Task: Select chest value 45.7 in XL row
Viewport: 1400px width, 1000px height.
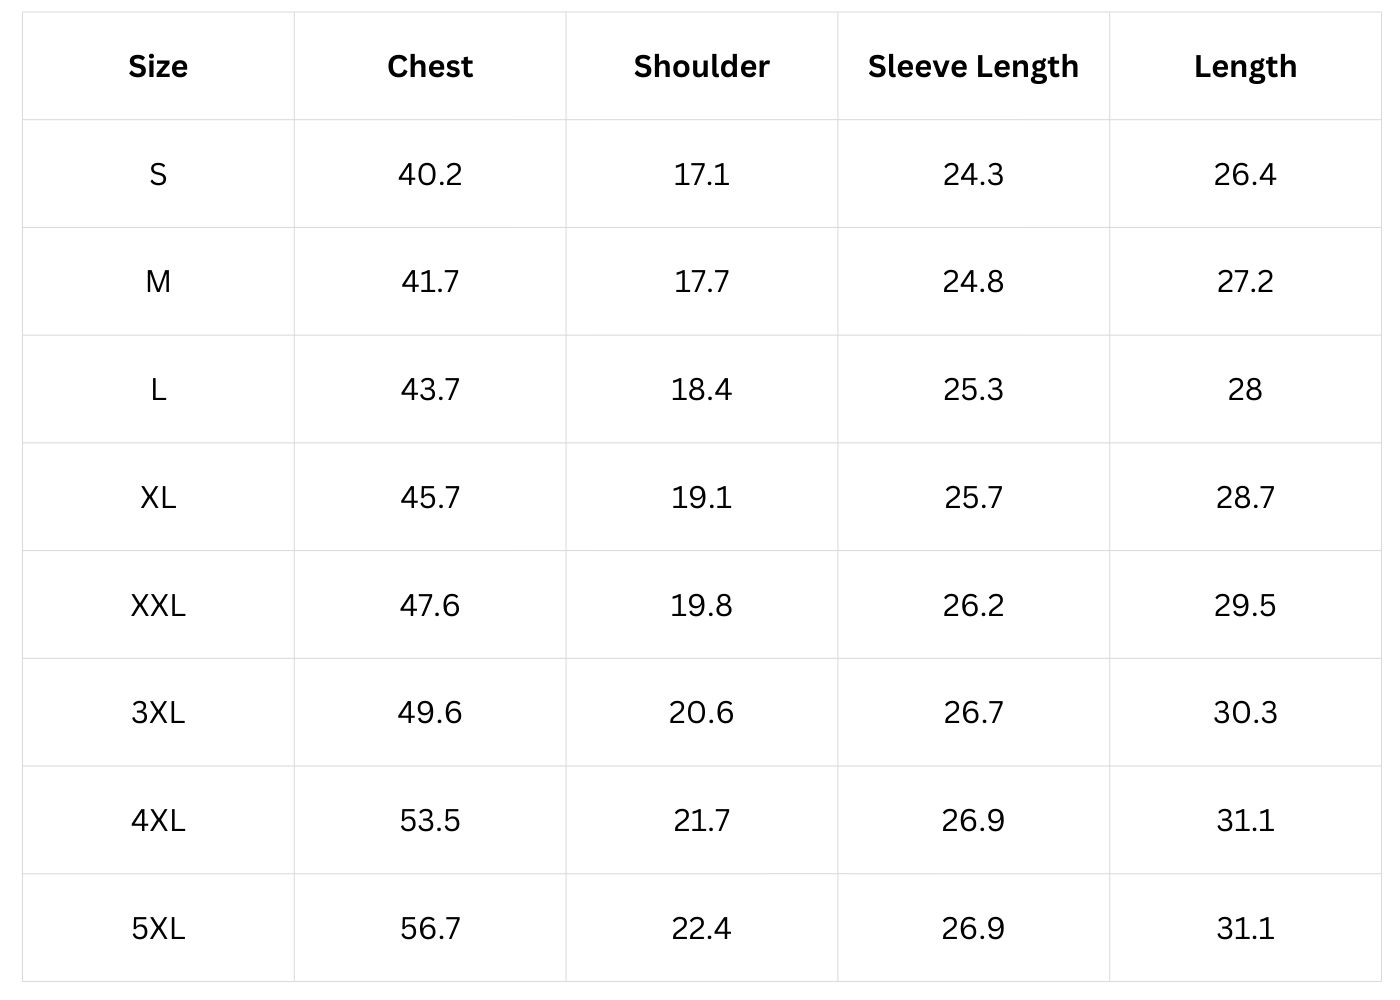Action: tap(430, 497)
